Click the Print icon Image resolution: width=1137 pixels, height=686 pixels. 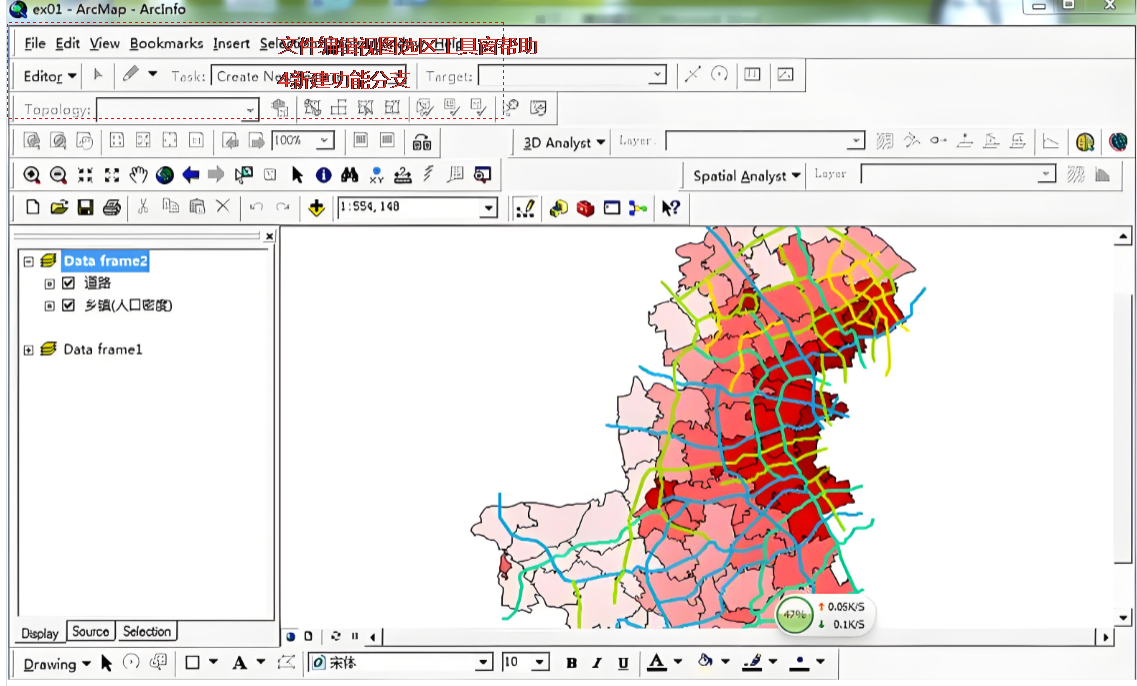pyautogui.click(x=112, y=208)
